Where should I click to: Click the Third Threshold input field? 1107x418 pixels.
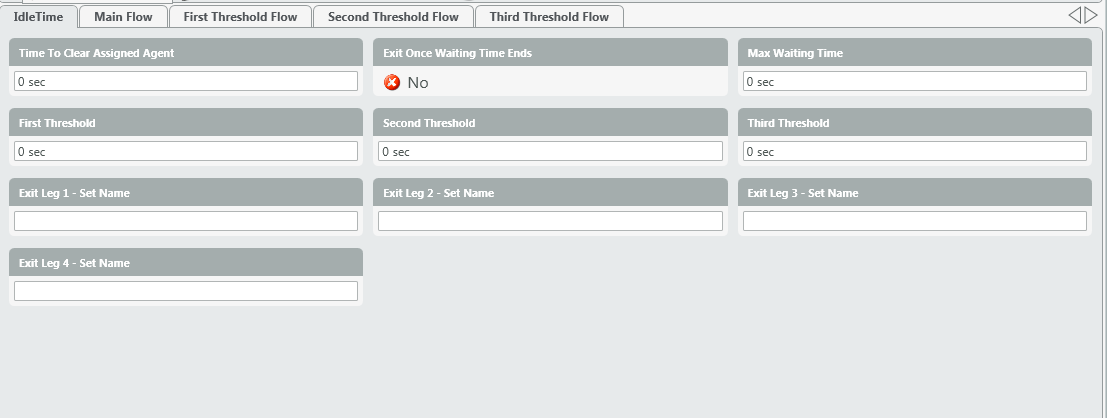tap(915, 152)
